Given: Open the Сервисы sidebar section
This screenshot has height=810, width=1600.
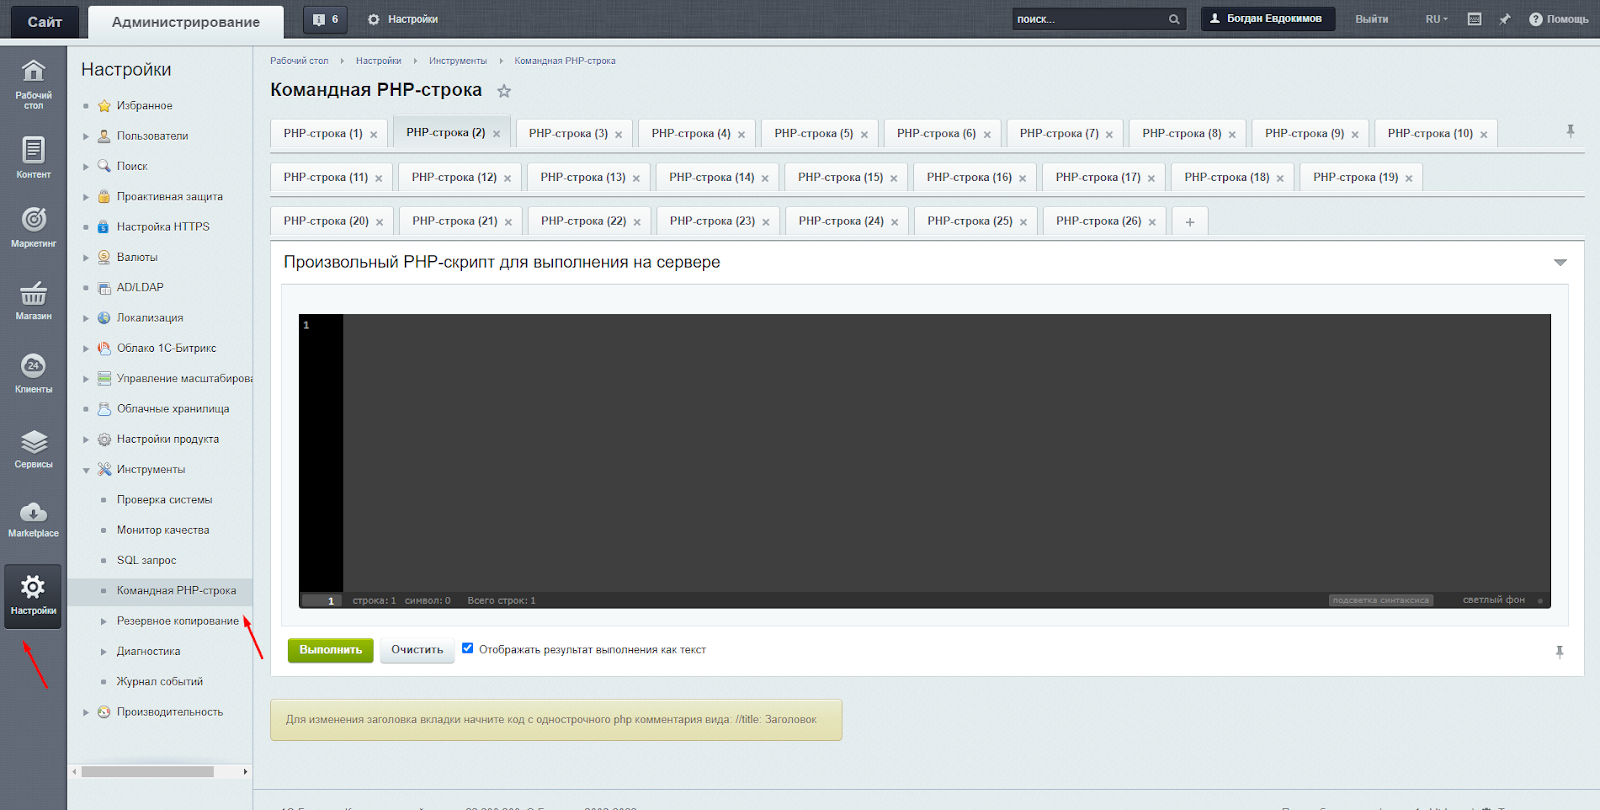Looking at the screenshot, I should coord(33,449).
